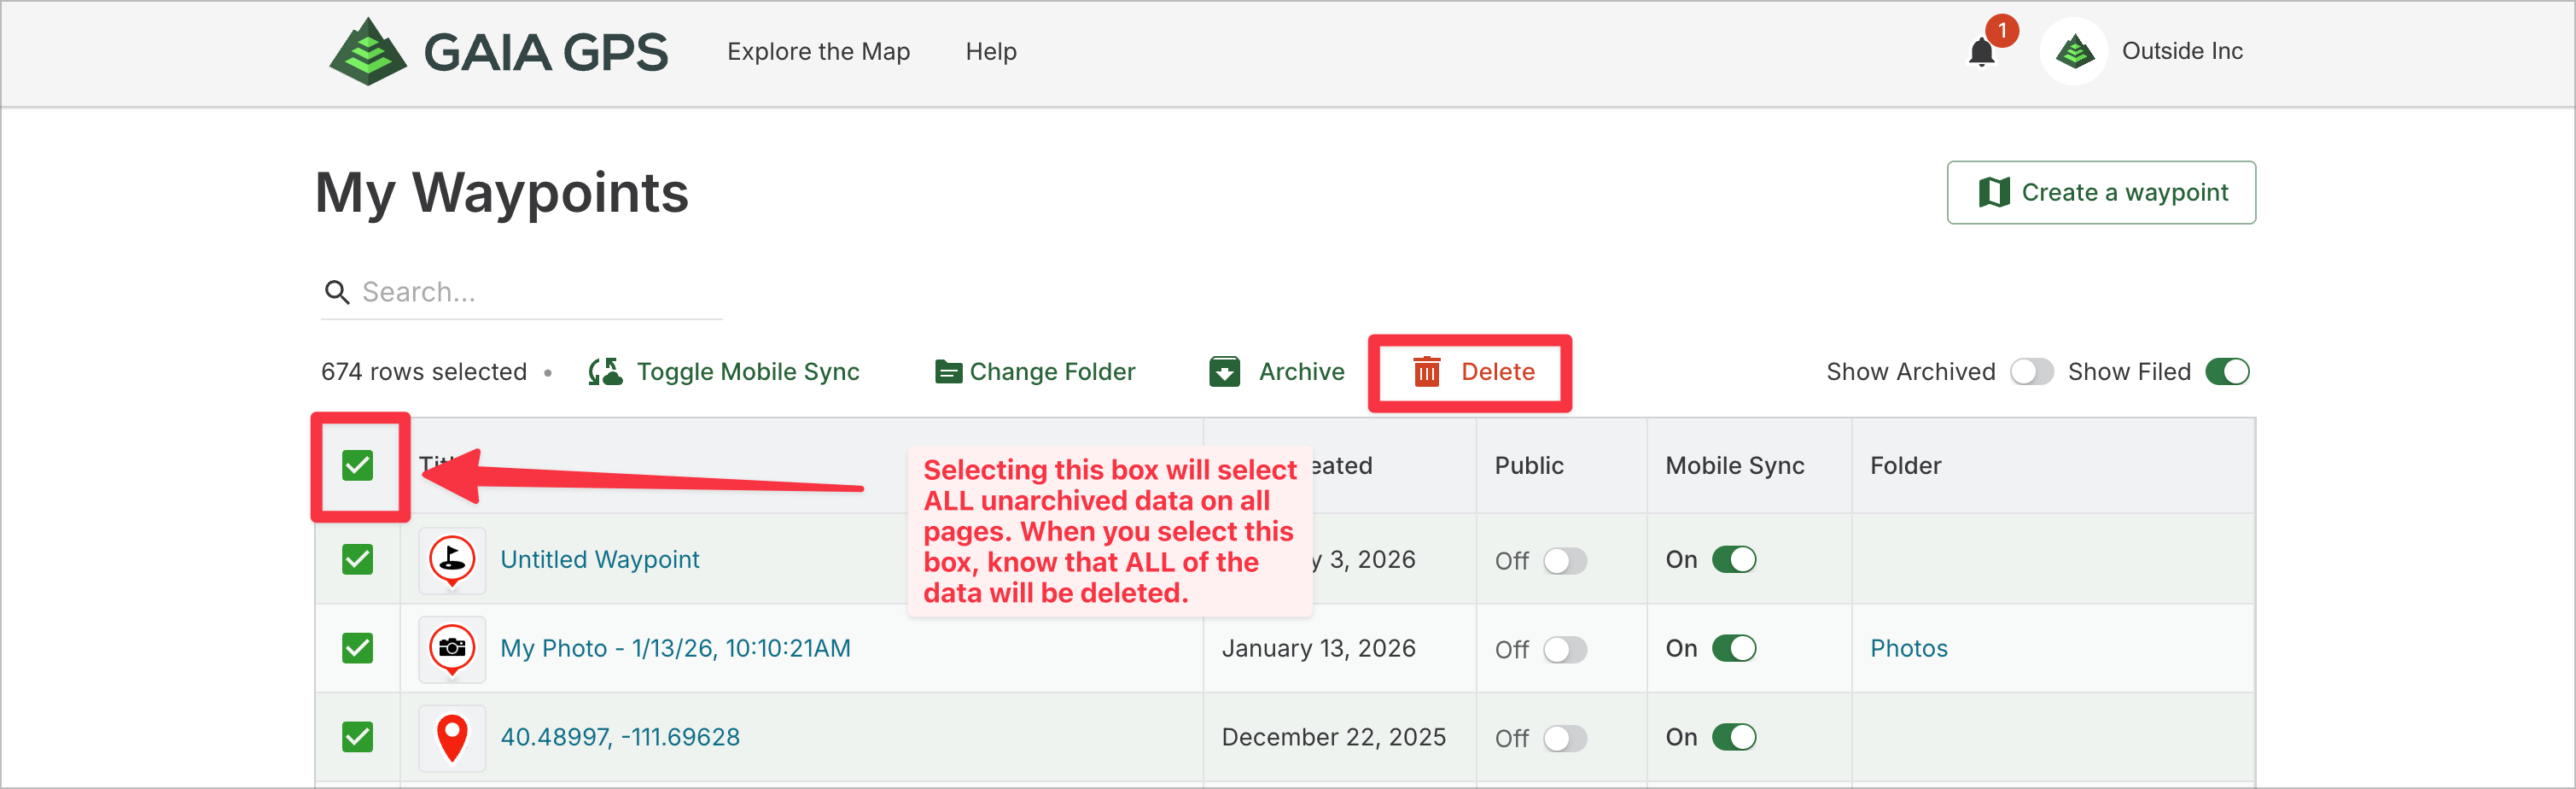Click the Outside Inc profile avatar

coord(2074,52)
